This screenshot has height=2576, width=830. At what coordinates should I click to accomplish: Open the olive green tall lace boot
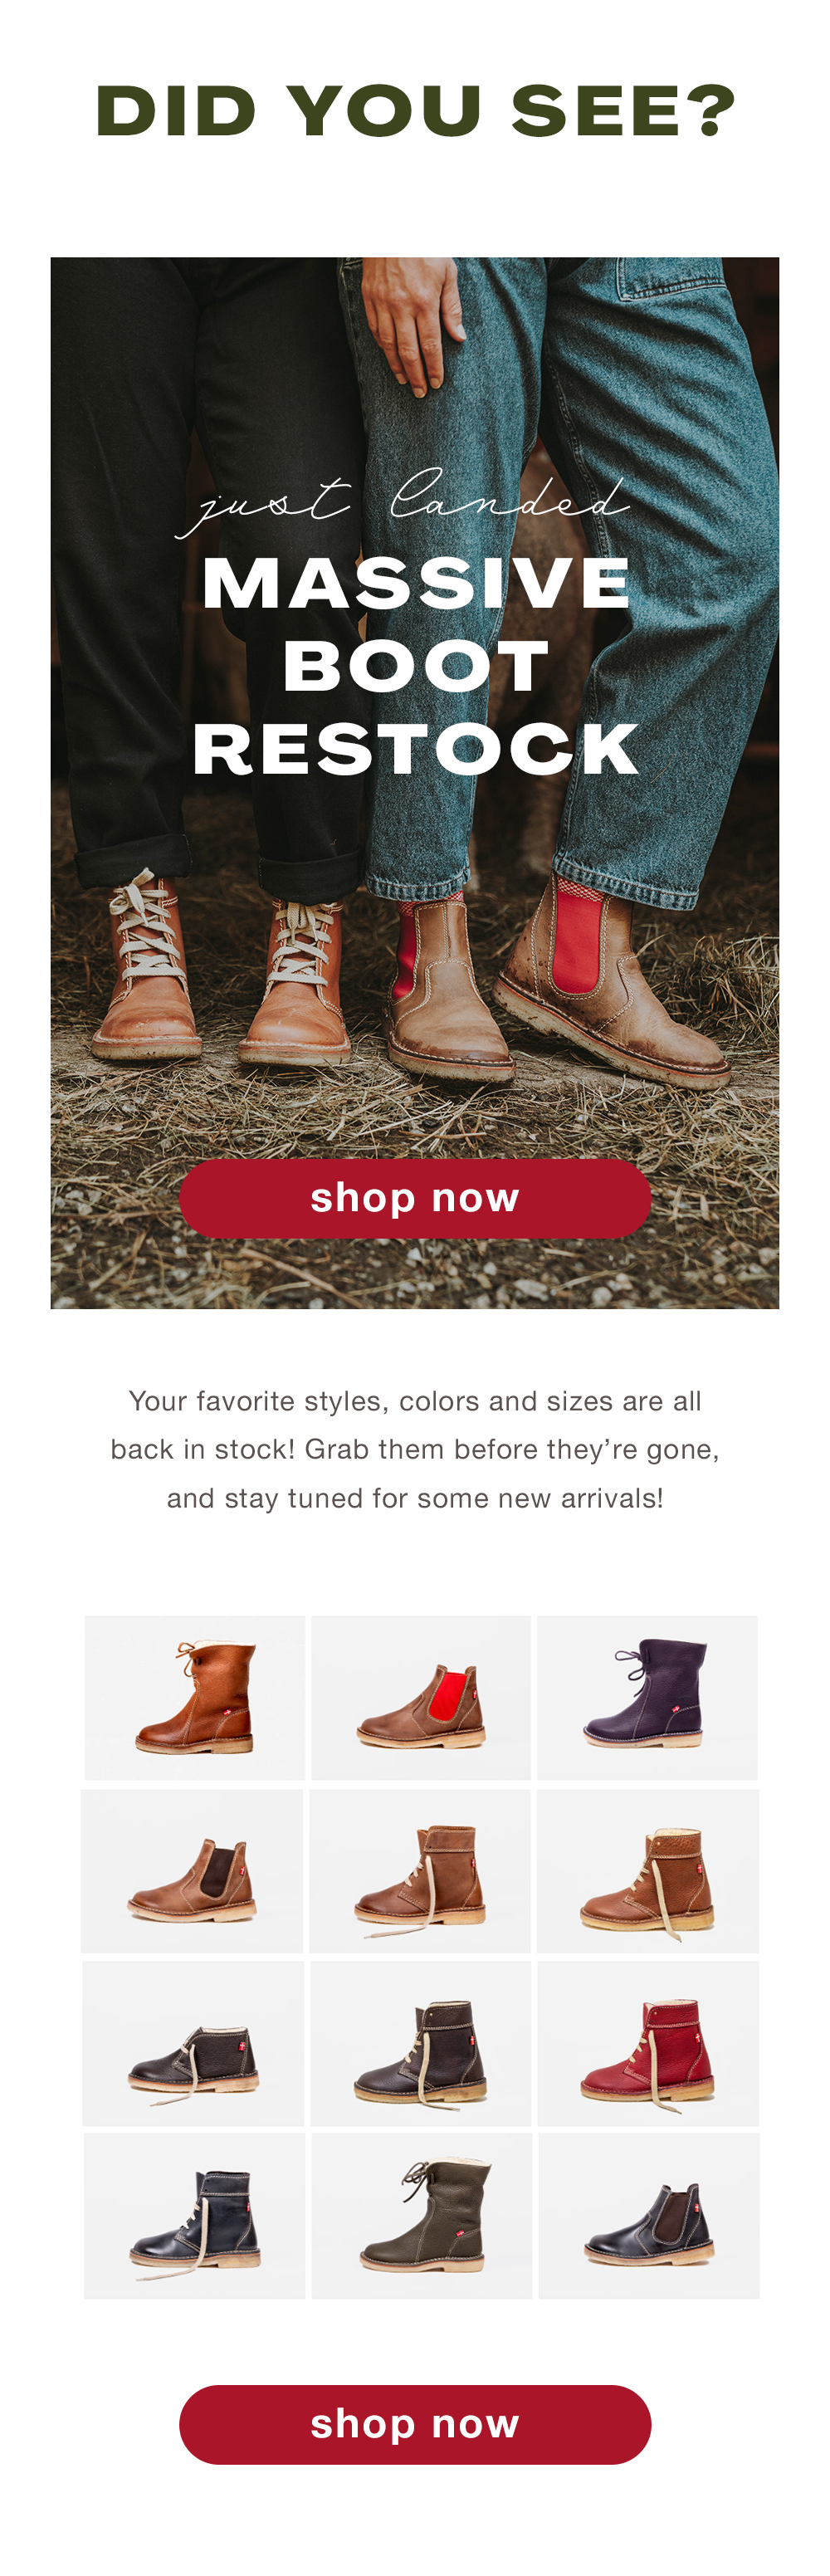422,2215
